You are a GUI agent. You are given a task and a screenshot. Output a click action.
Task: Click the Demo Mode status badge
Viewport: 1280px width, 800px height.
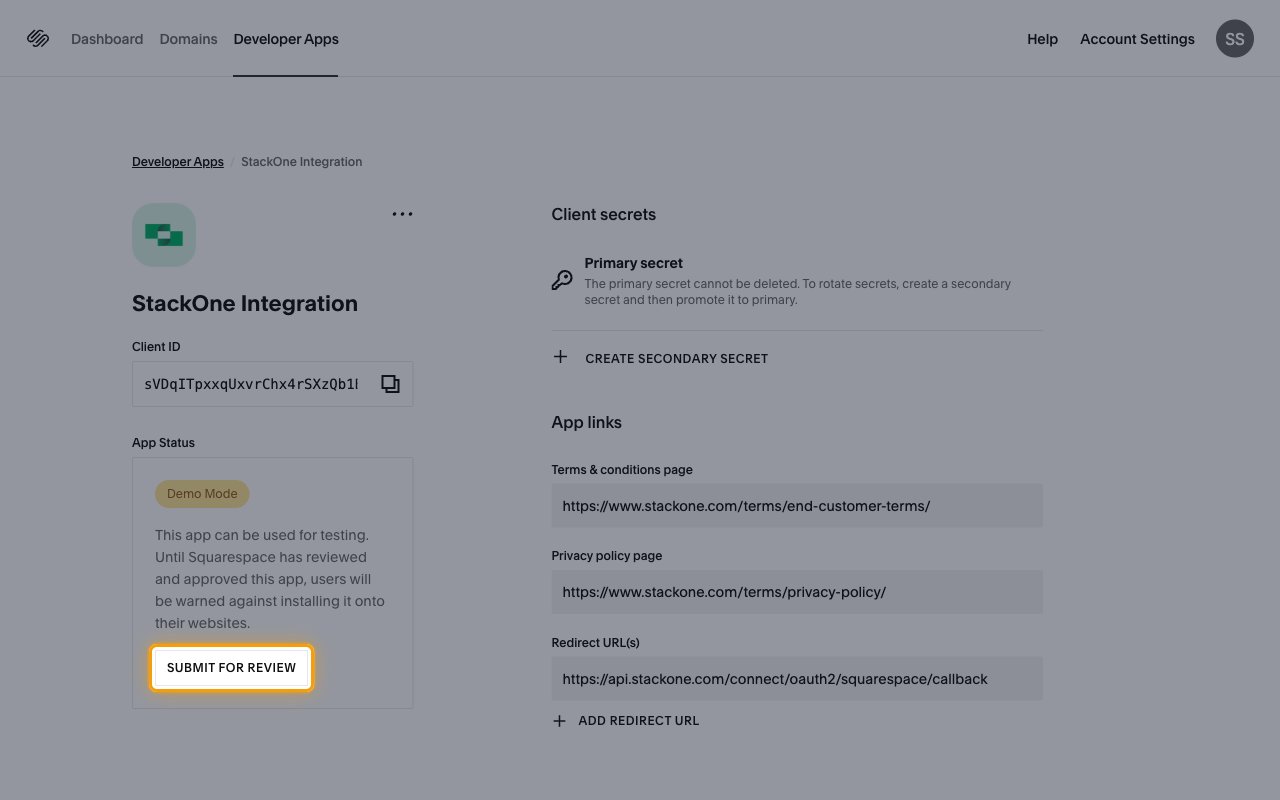202,494
